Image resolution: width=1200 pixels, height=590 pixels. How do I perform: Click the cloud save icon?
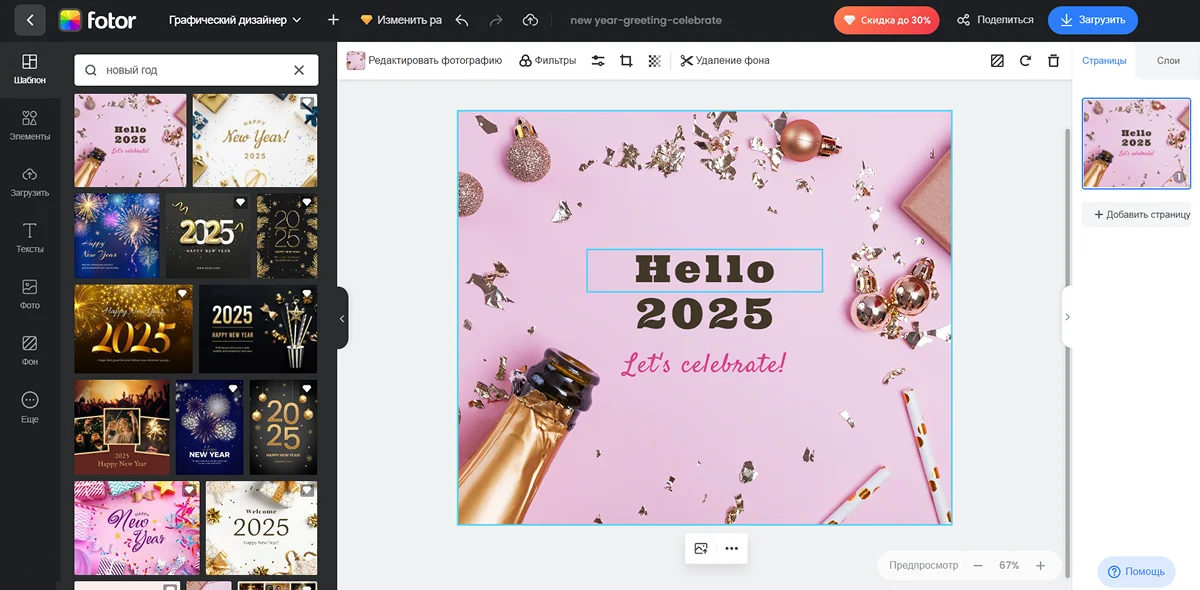[x=530, y=20]
